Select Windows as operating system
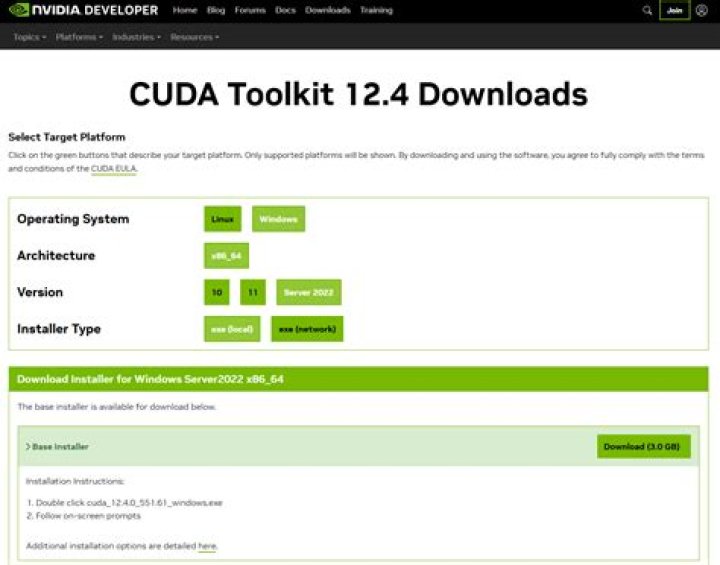This screenshot has height=565, width=720. tap(278, 219)
